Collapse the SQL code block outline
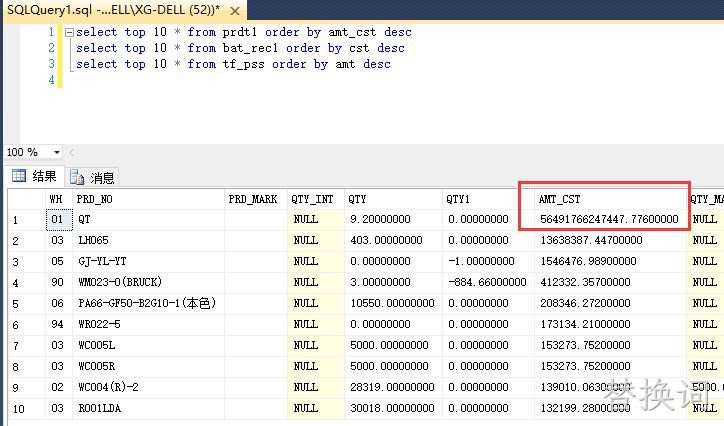 (x=69, y=32)
